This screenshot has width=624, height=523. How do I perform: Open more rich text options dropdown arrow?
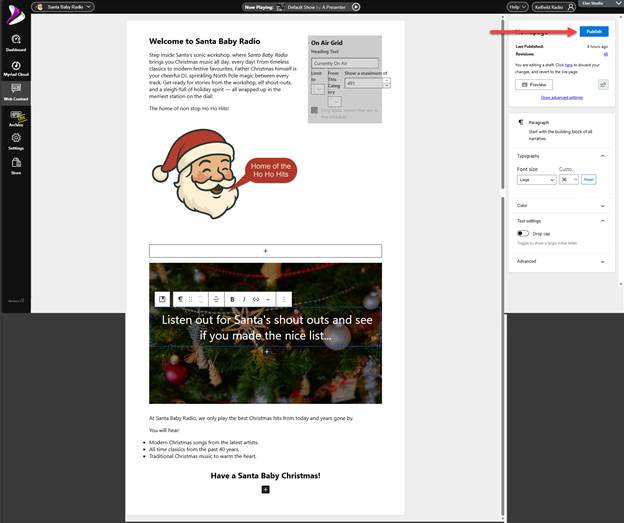tap(268, 299)
